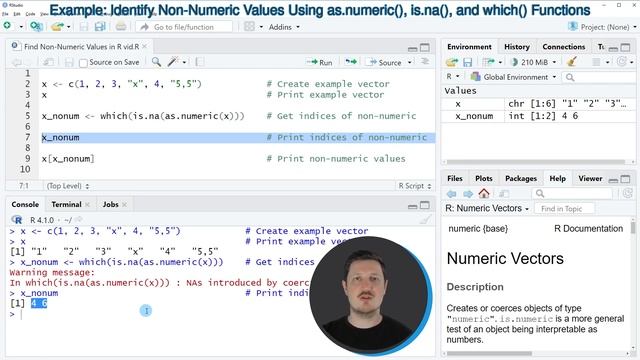The width and height of the screenshot is (640, 360).
Task: Click the Clear Objects broom icon
Action: click(x=572, y=62)
